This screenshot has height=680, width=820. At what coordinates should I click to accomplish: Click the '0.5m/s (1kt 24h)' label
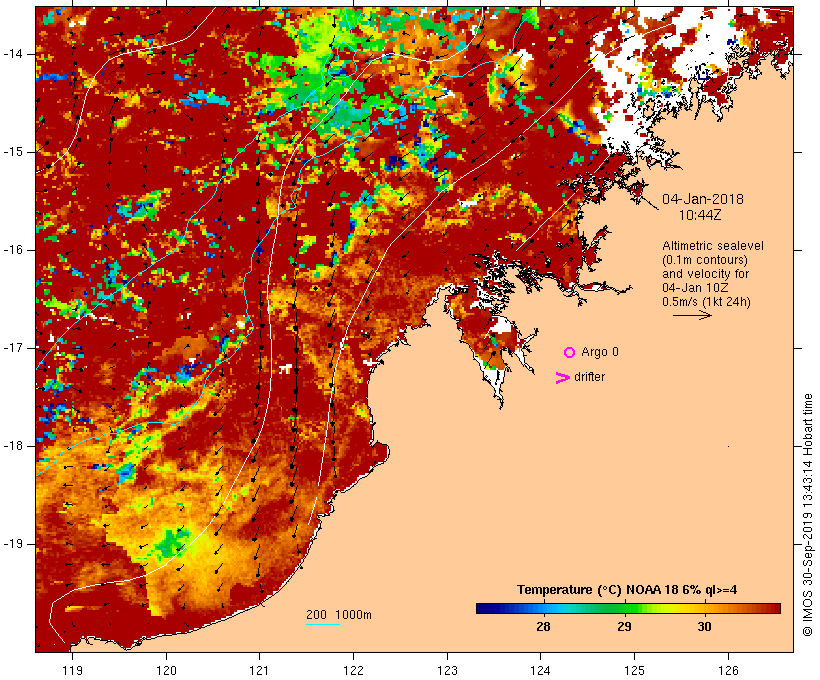pyautogui.click(x=706, y=302)
